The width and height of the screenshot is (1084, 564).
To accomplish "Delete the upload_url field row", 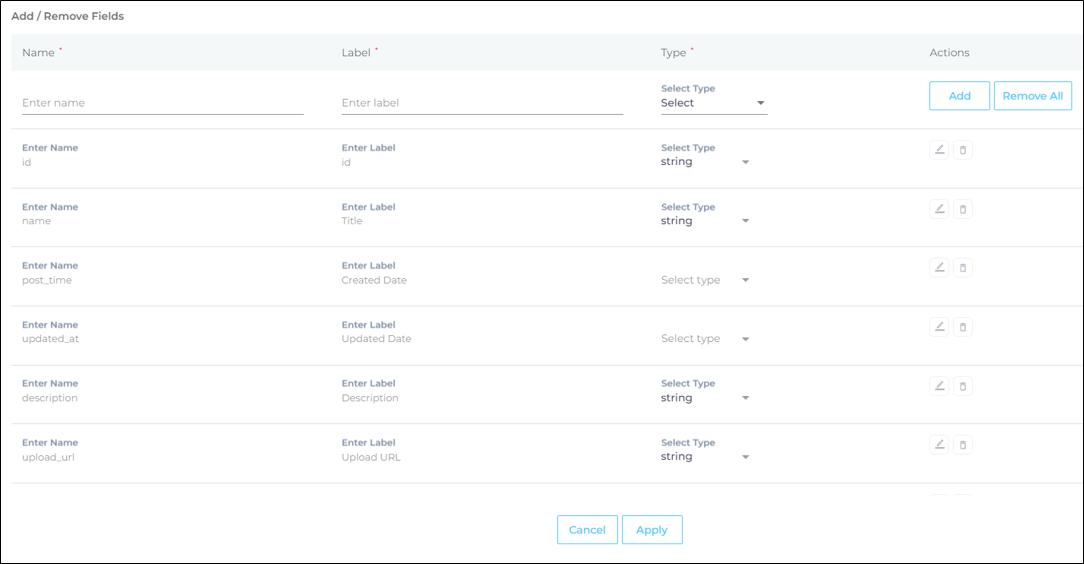I will pos(963,445).
